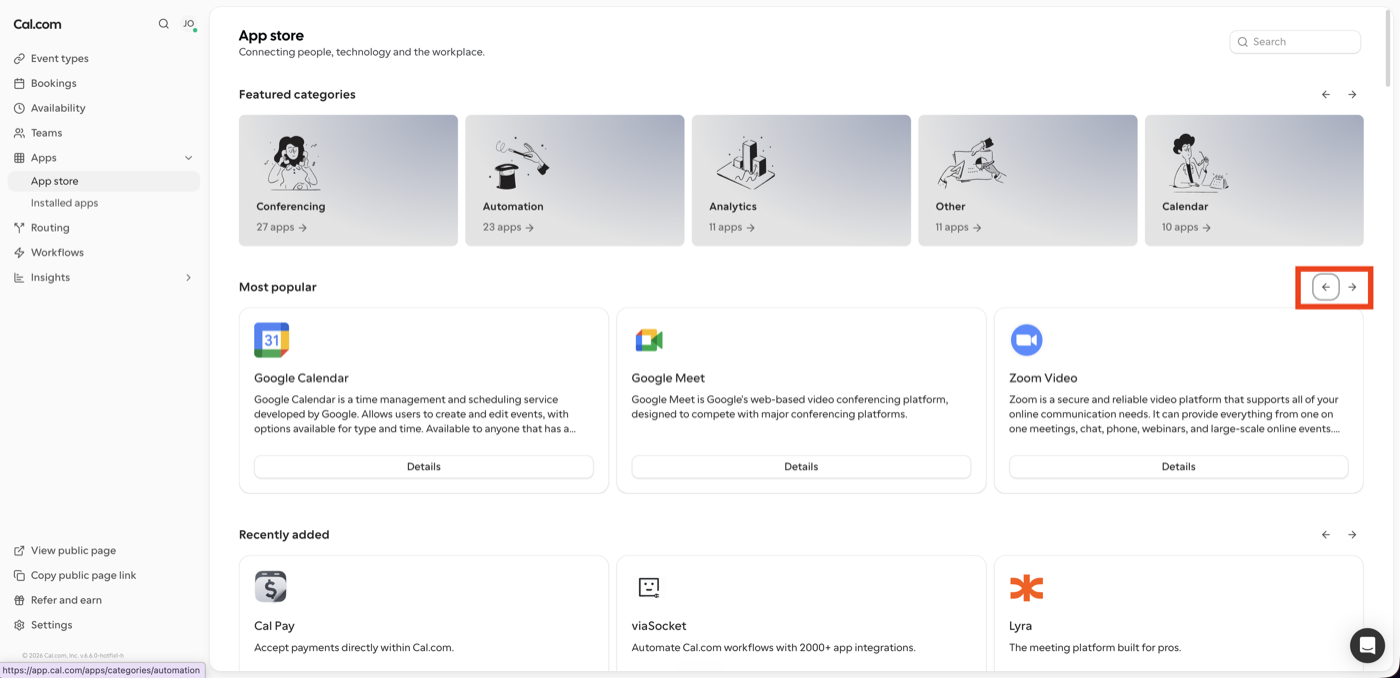
Task: Click the Google Meet app icon
Action: [x=649, y=340]
